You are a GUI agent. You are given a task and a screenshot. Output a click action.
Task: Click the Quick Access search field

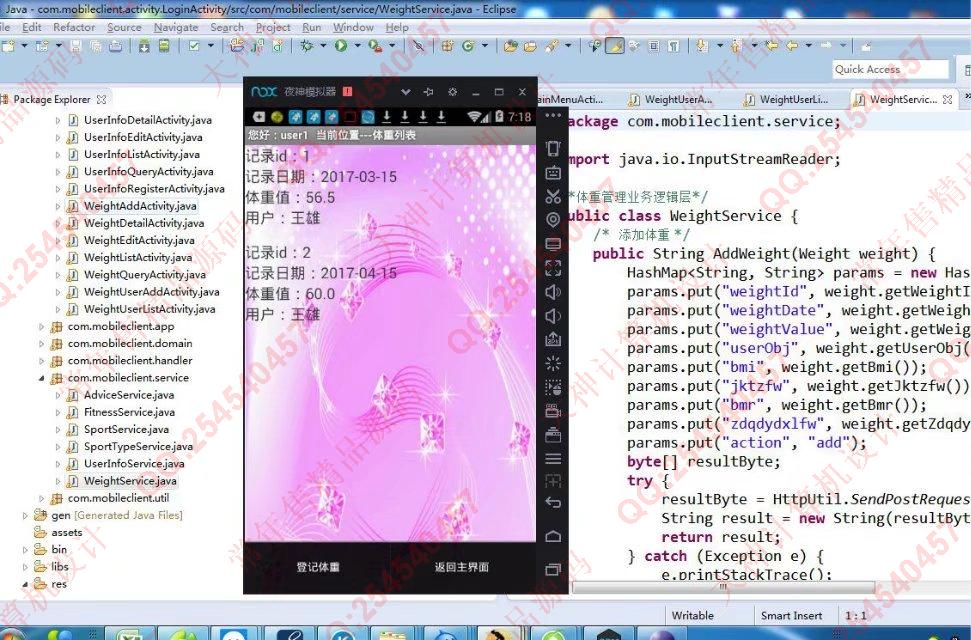(890, 69)
